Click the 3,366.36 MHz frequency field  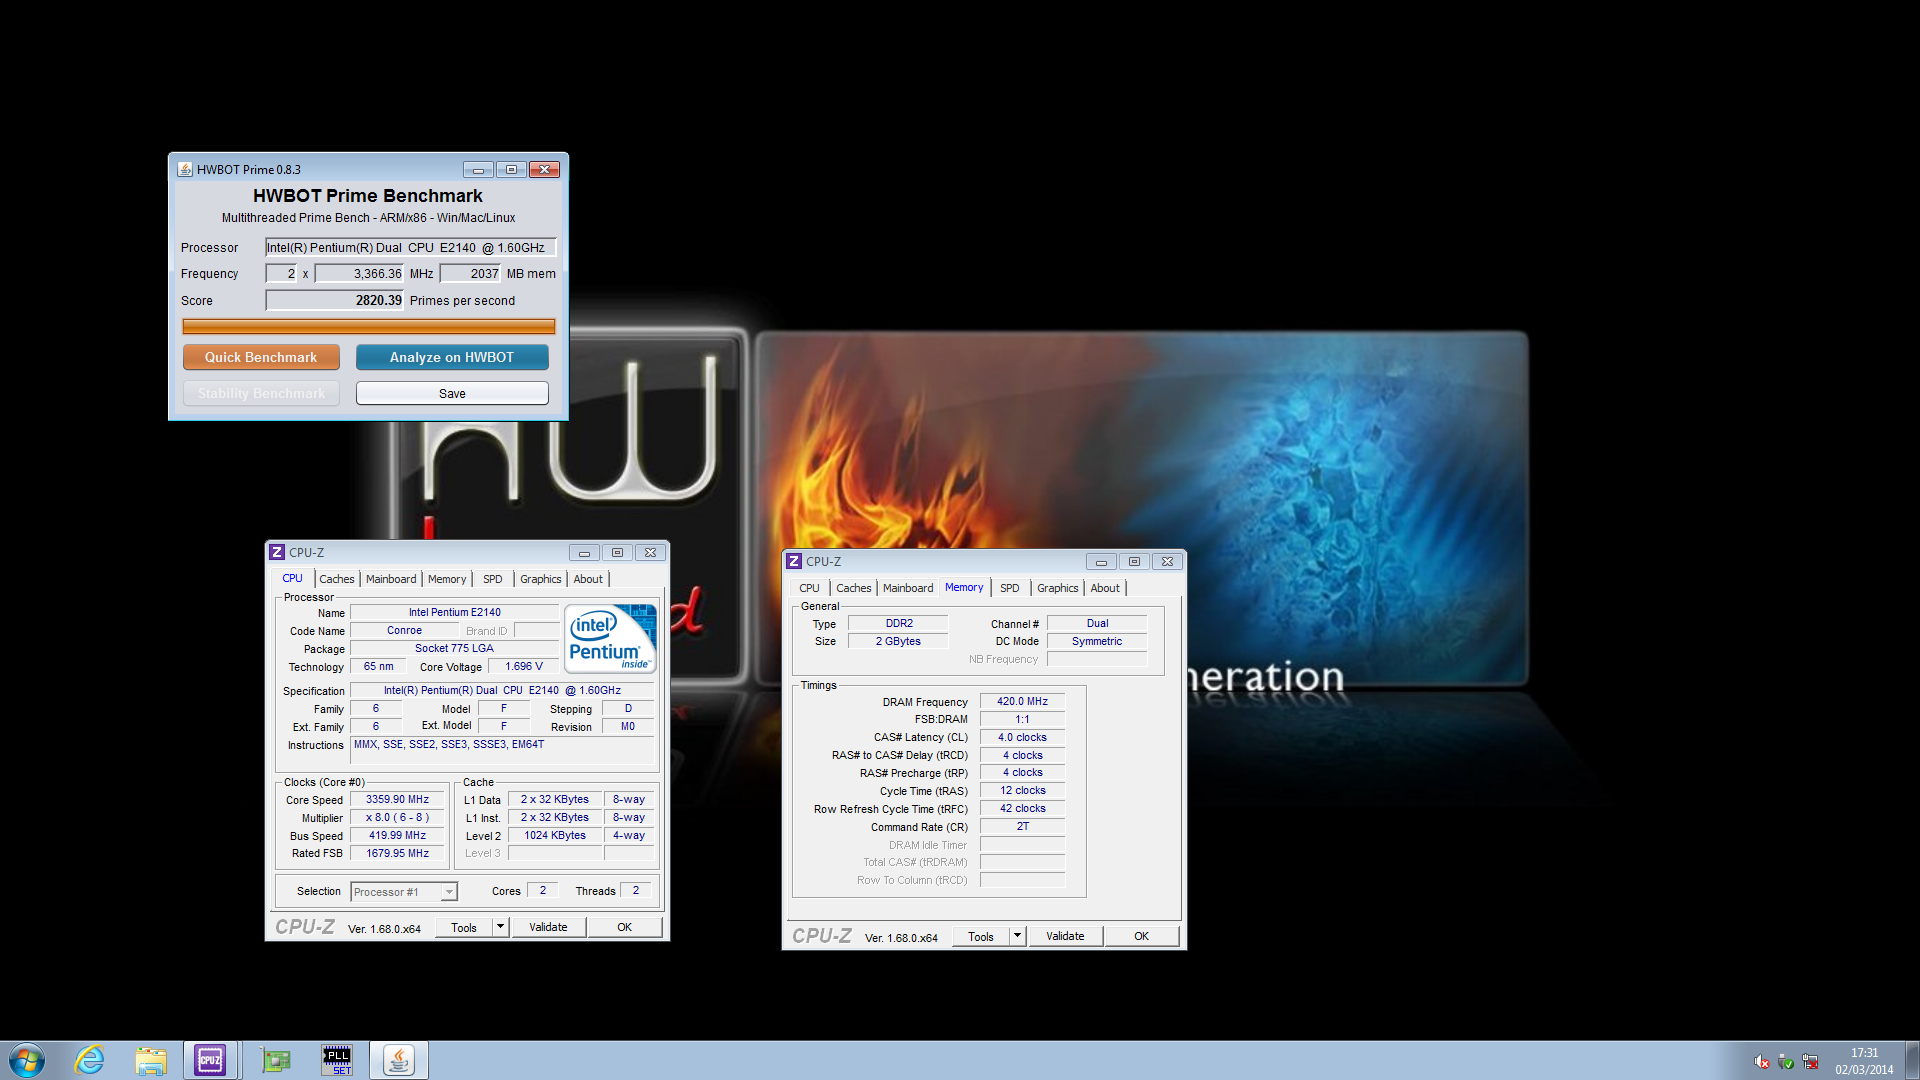(x=359, y=273)
